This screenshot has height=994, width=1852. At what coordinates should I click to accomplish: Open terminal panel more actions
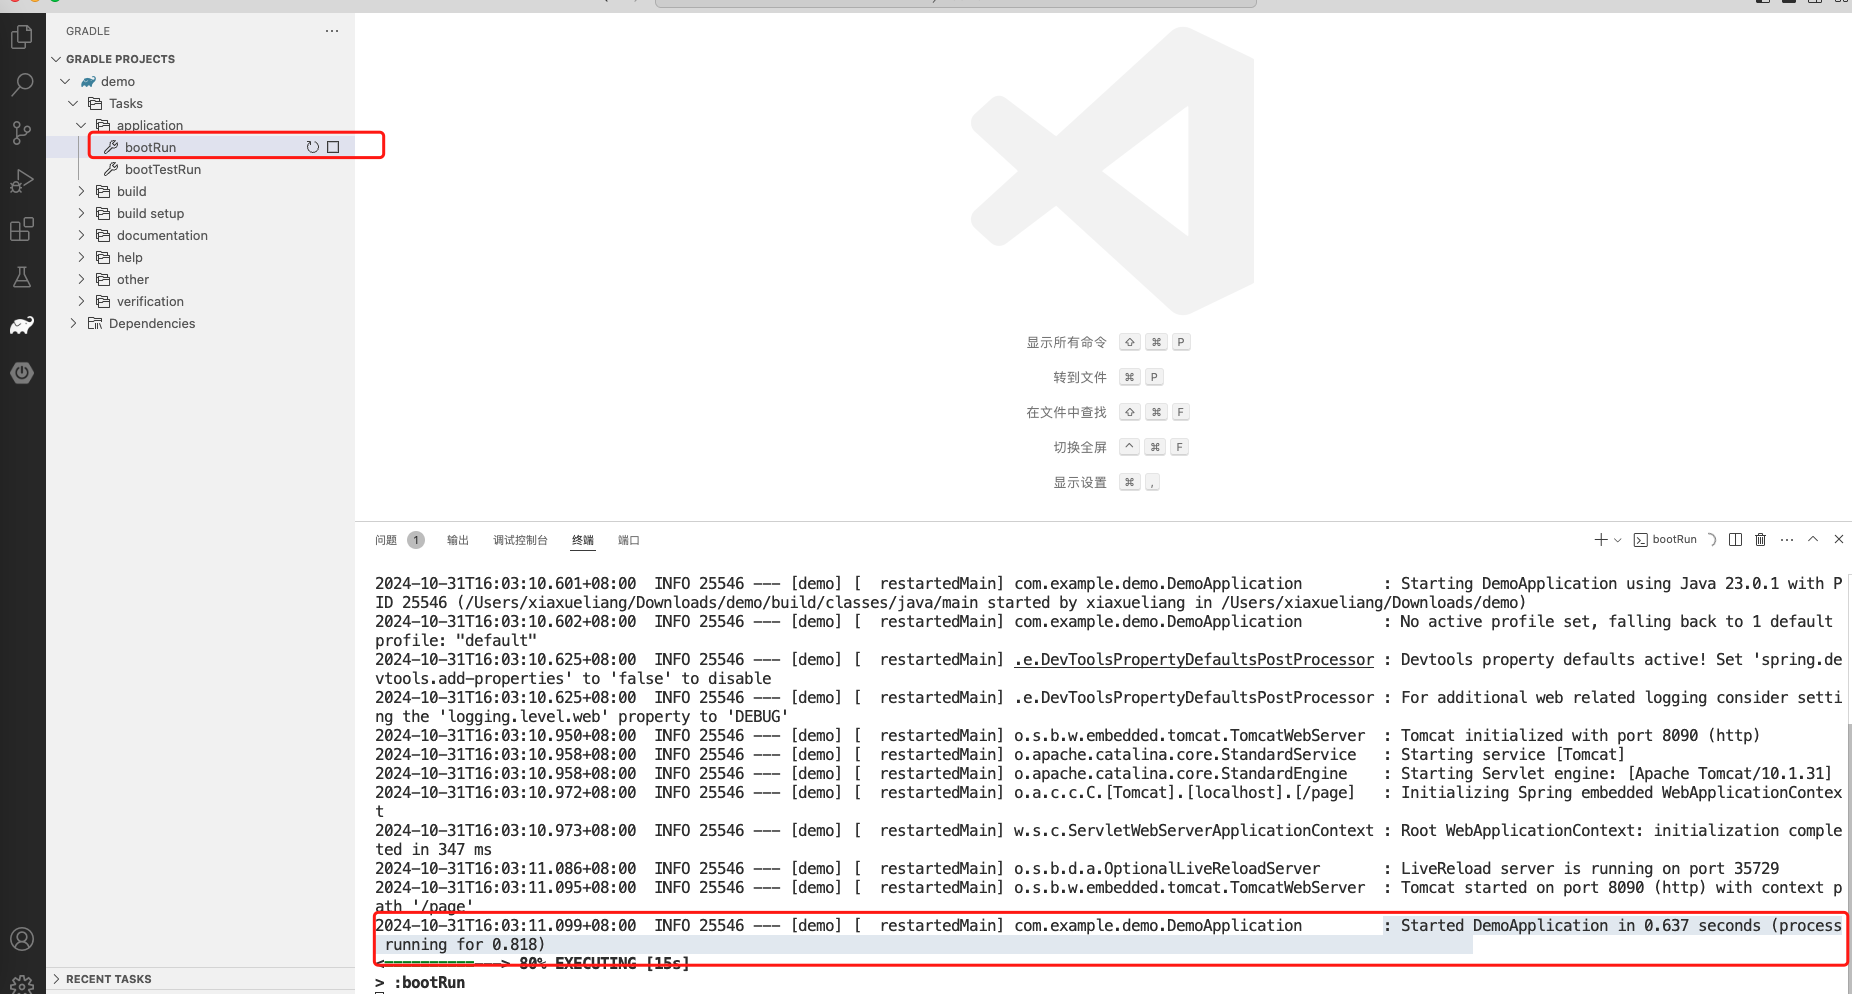(1787, 540)
